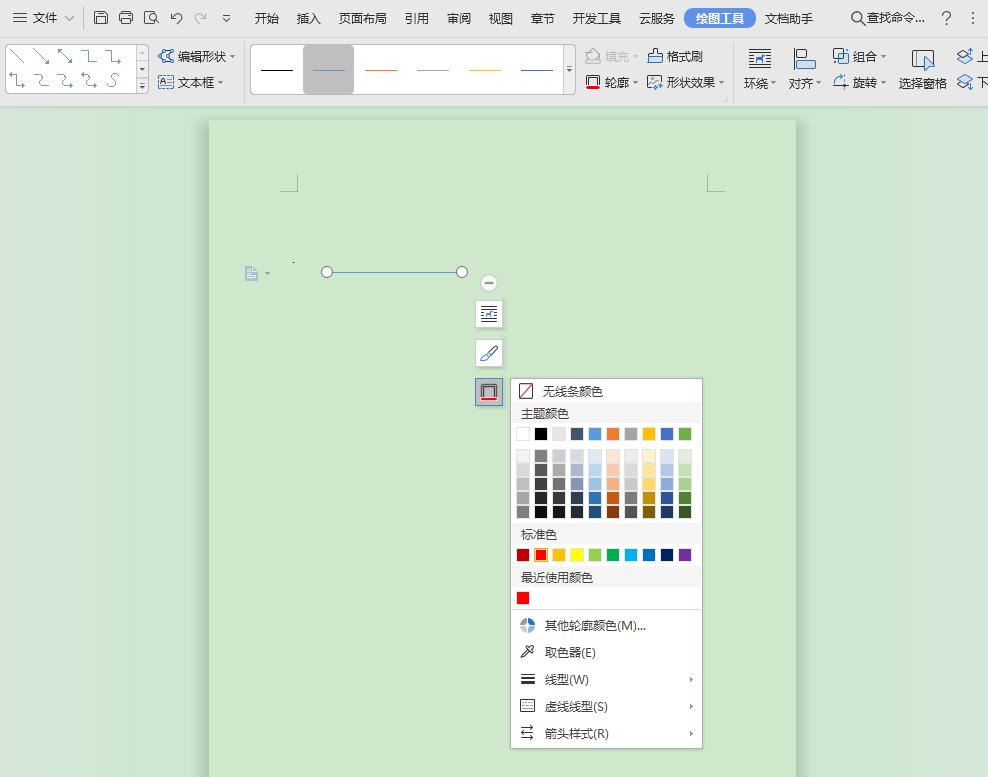Click the paintbrush shape style floating icon
Viewport: 988px width, 777px height.
click(488, 353)
